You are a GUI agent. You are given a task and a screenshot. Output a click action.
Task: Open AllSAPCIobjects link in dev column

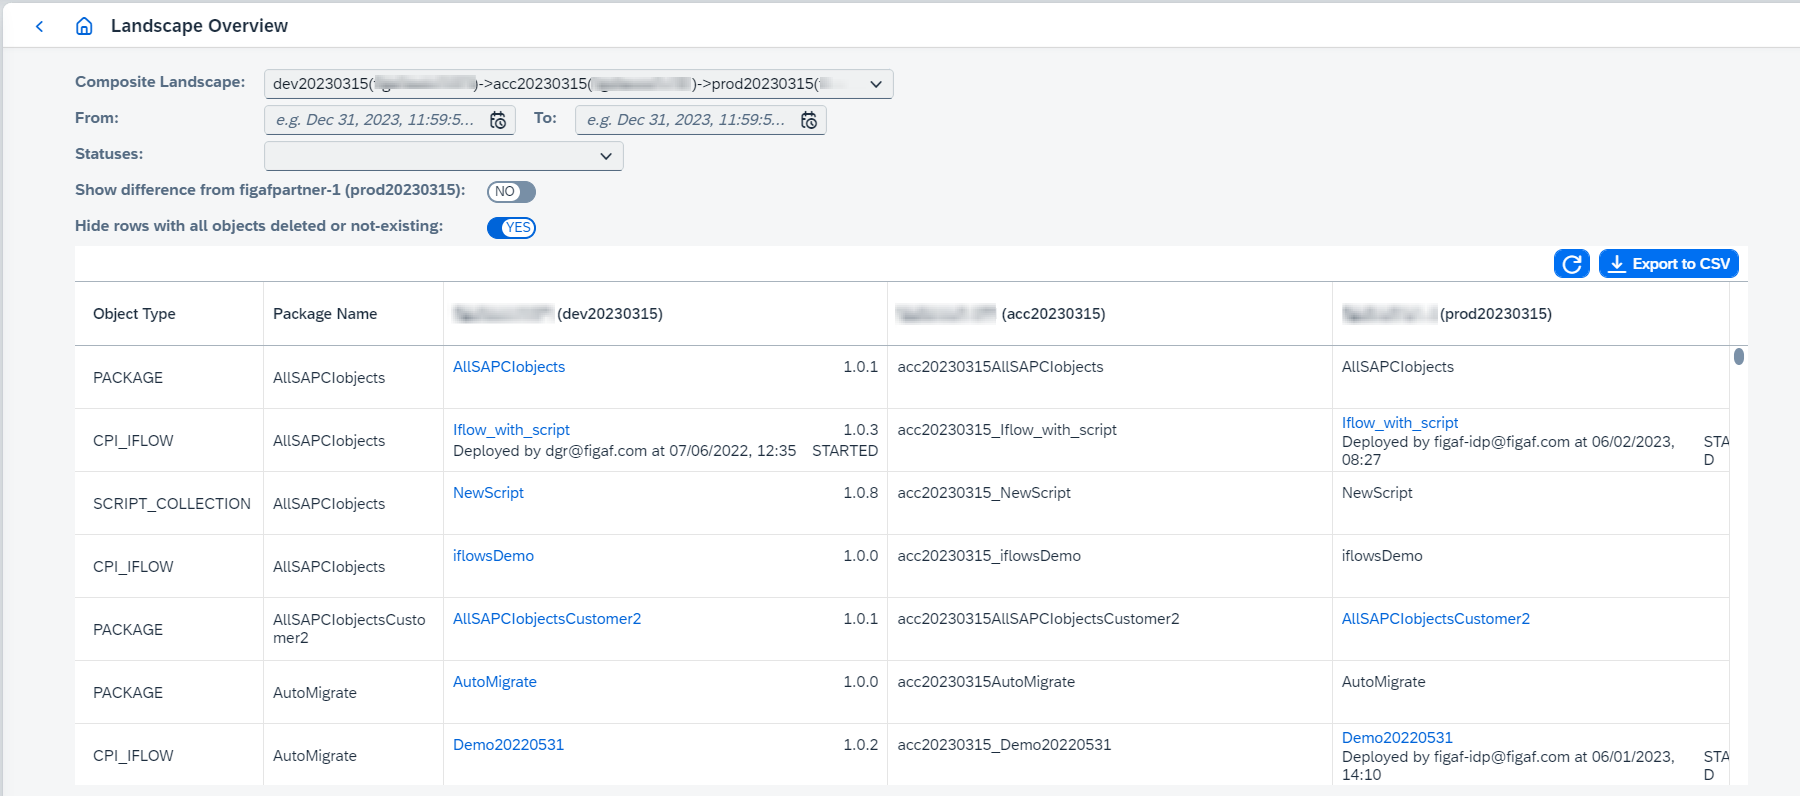(509, 367)
